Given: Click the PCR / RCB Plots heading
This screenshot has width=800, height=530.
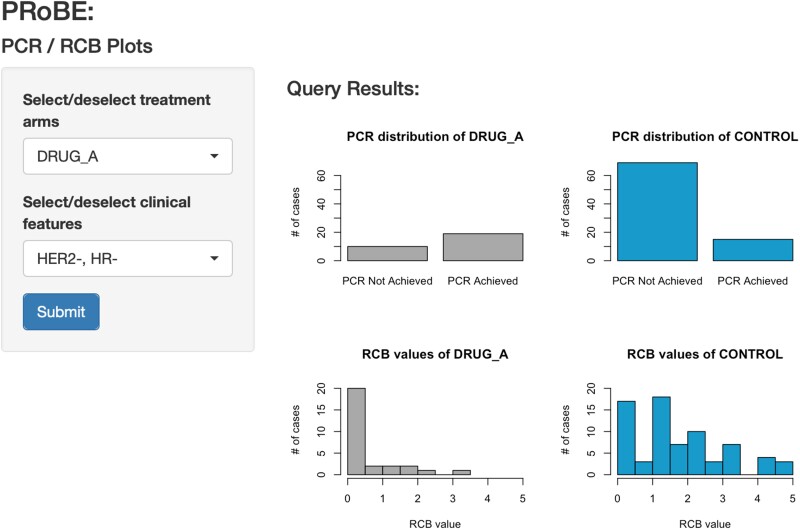Looking at the screenshot, I should point(77,47).
